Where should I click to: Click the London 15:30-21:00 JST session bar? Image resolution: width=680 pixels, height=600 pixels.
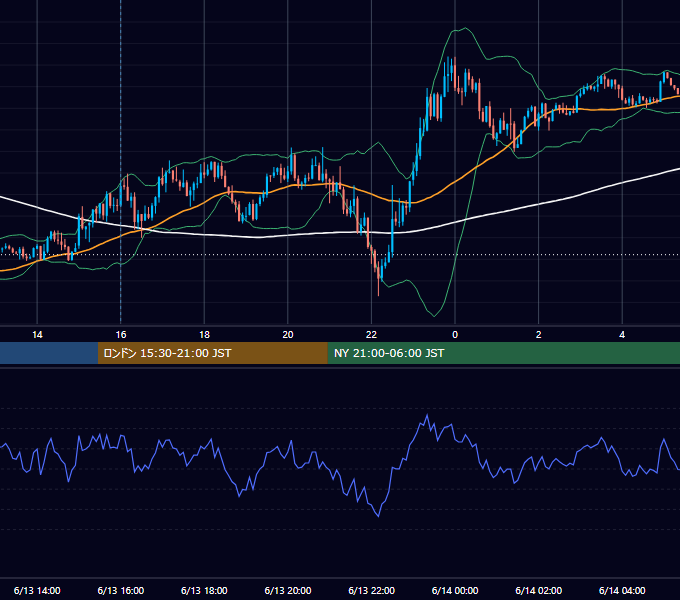(x=212, y=353)
